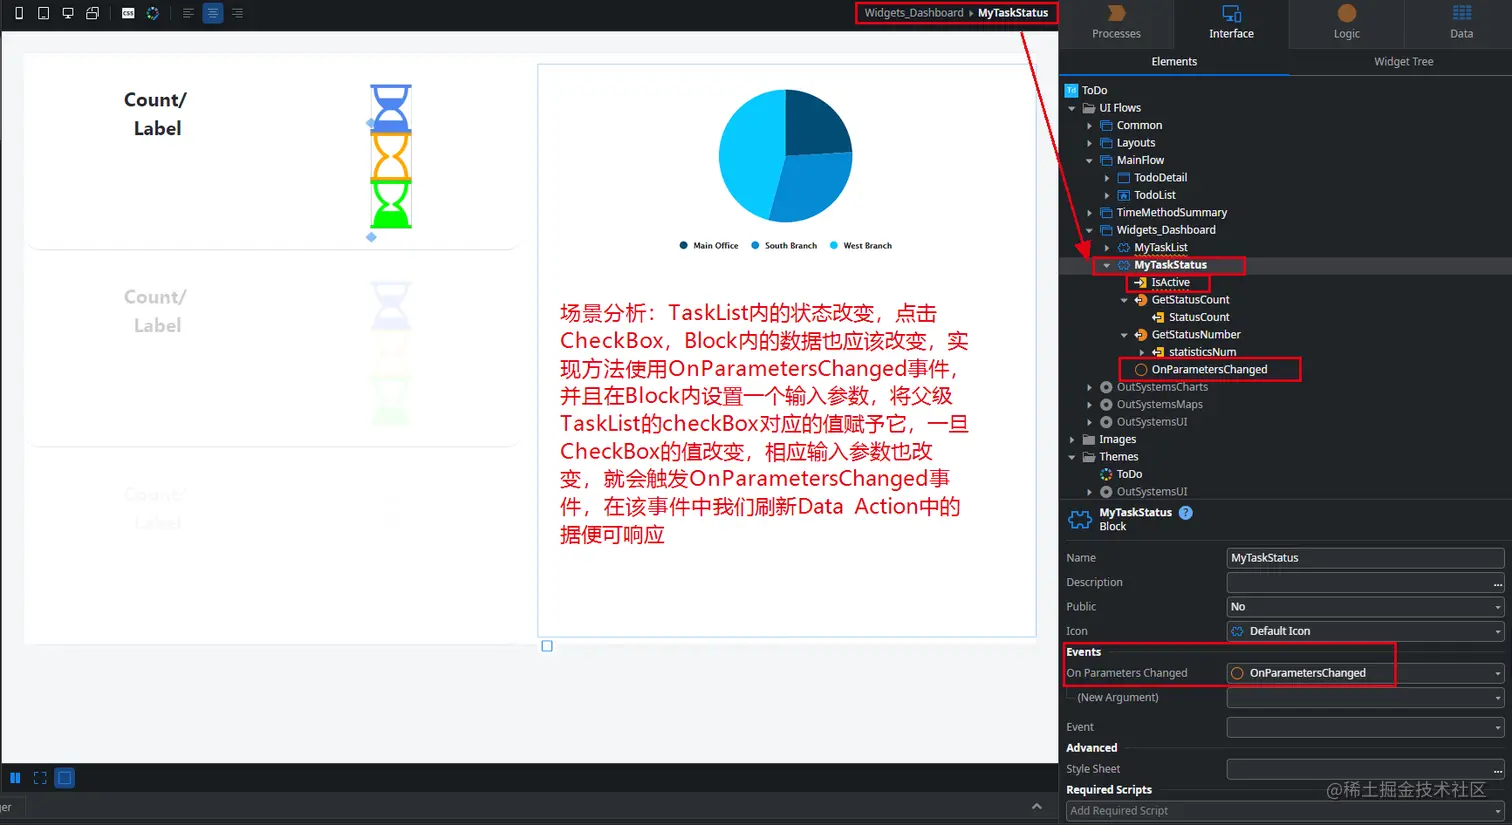The width and height of the screenshot is (1512, 825).
Task: Click the MyTaskStatus breadcrumb
Action: pyautogui.click(x=1013, y=13)
